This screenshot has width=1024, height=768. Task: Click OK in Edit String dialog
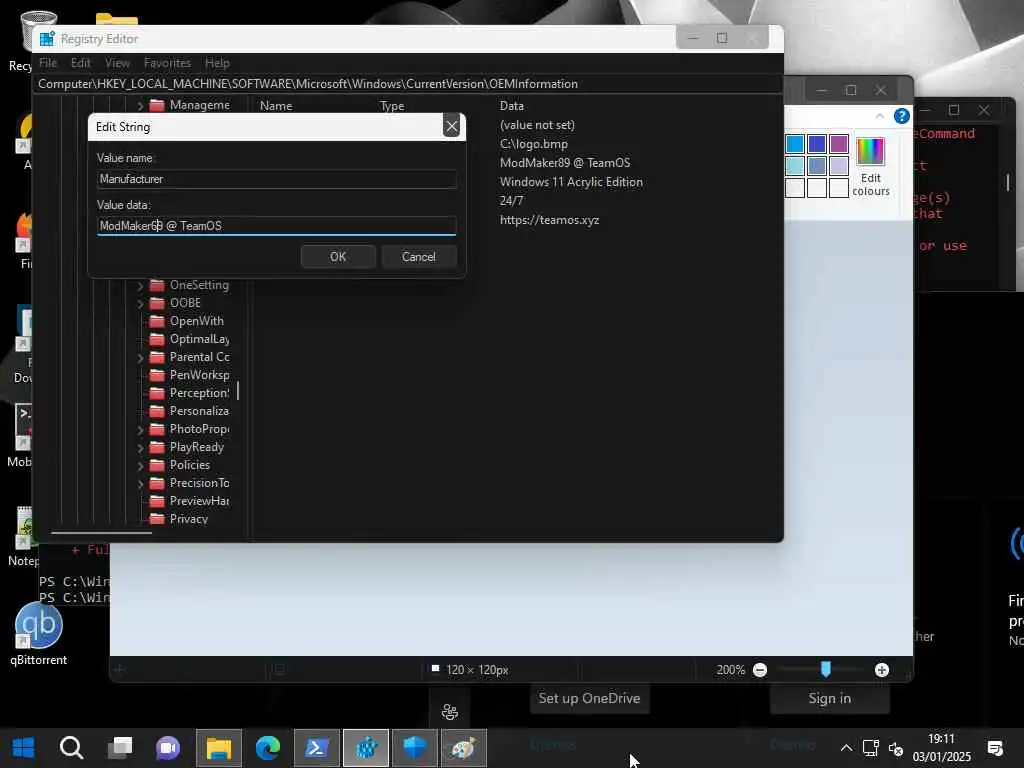(338, 257)
